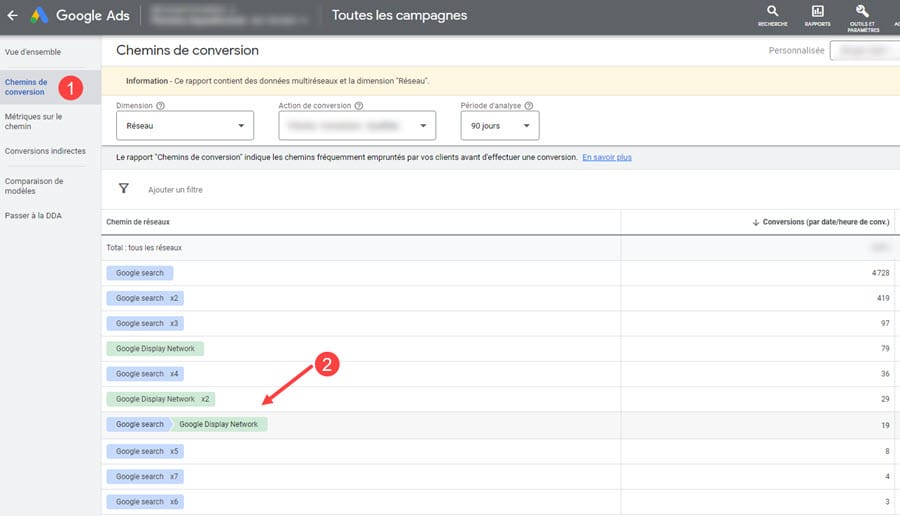The width and height of the screenshot is (900, 516).
Task: Open Conversions indirectes in sidebar
Action: coord(45,151)
